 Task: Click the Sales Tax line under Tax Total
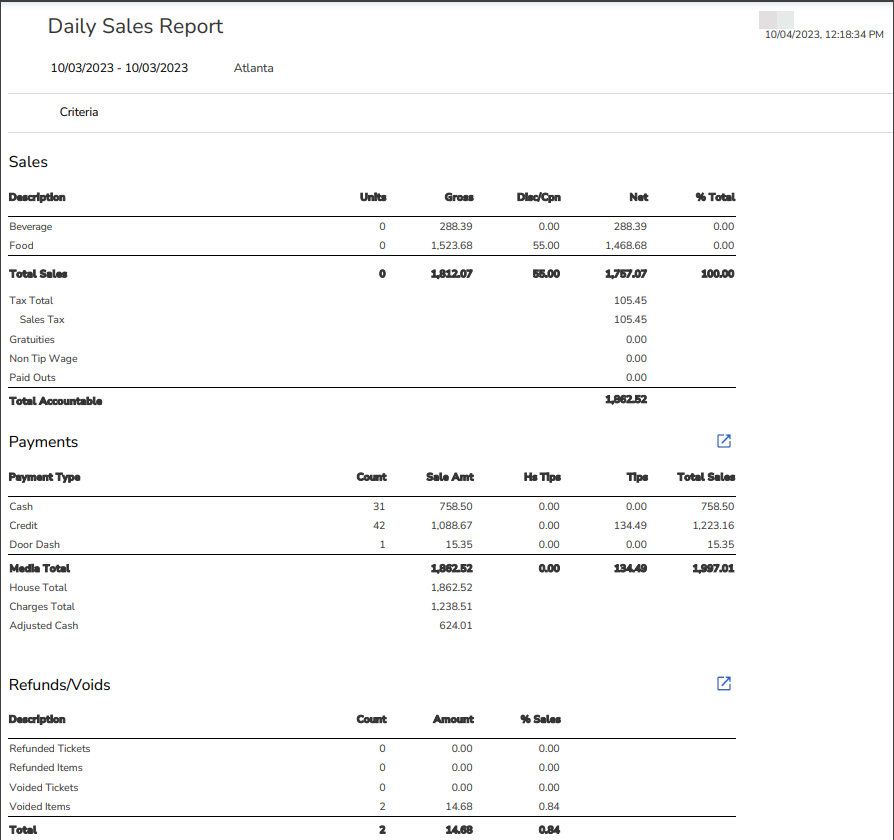[42, 320]
